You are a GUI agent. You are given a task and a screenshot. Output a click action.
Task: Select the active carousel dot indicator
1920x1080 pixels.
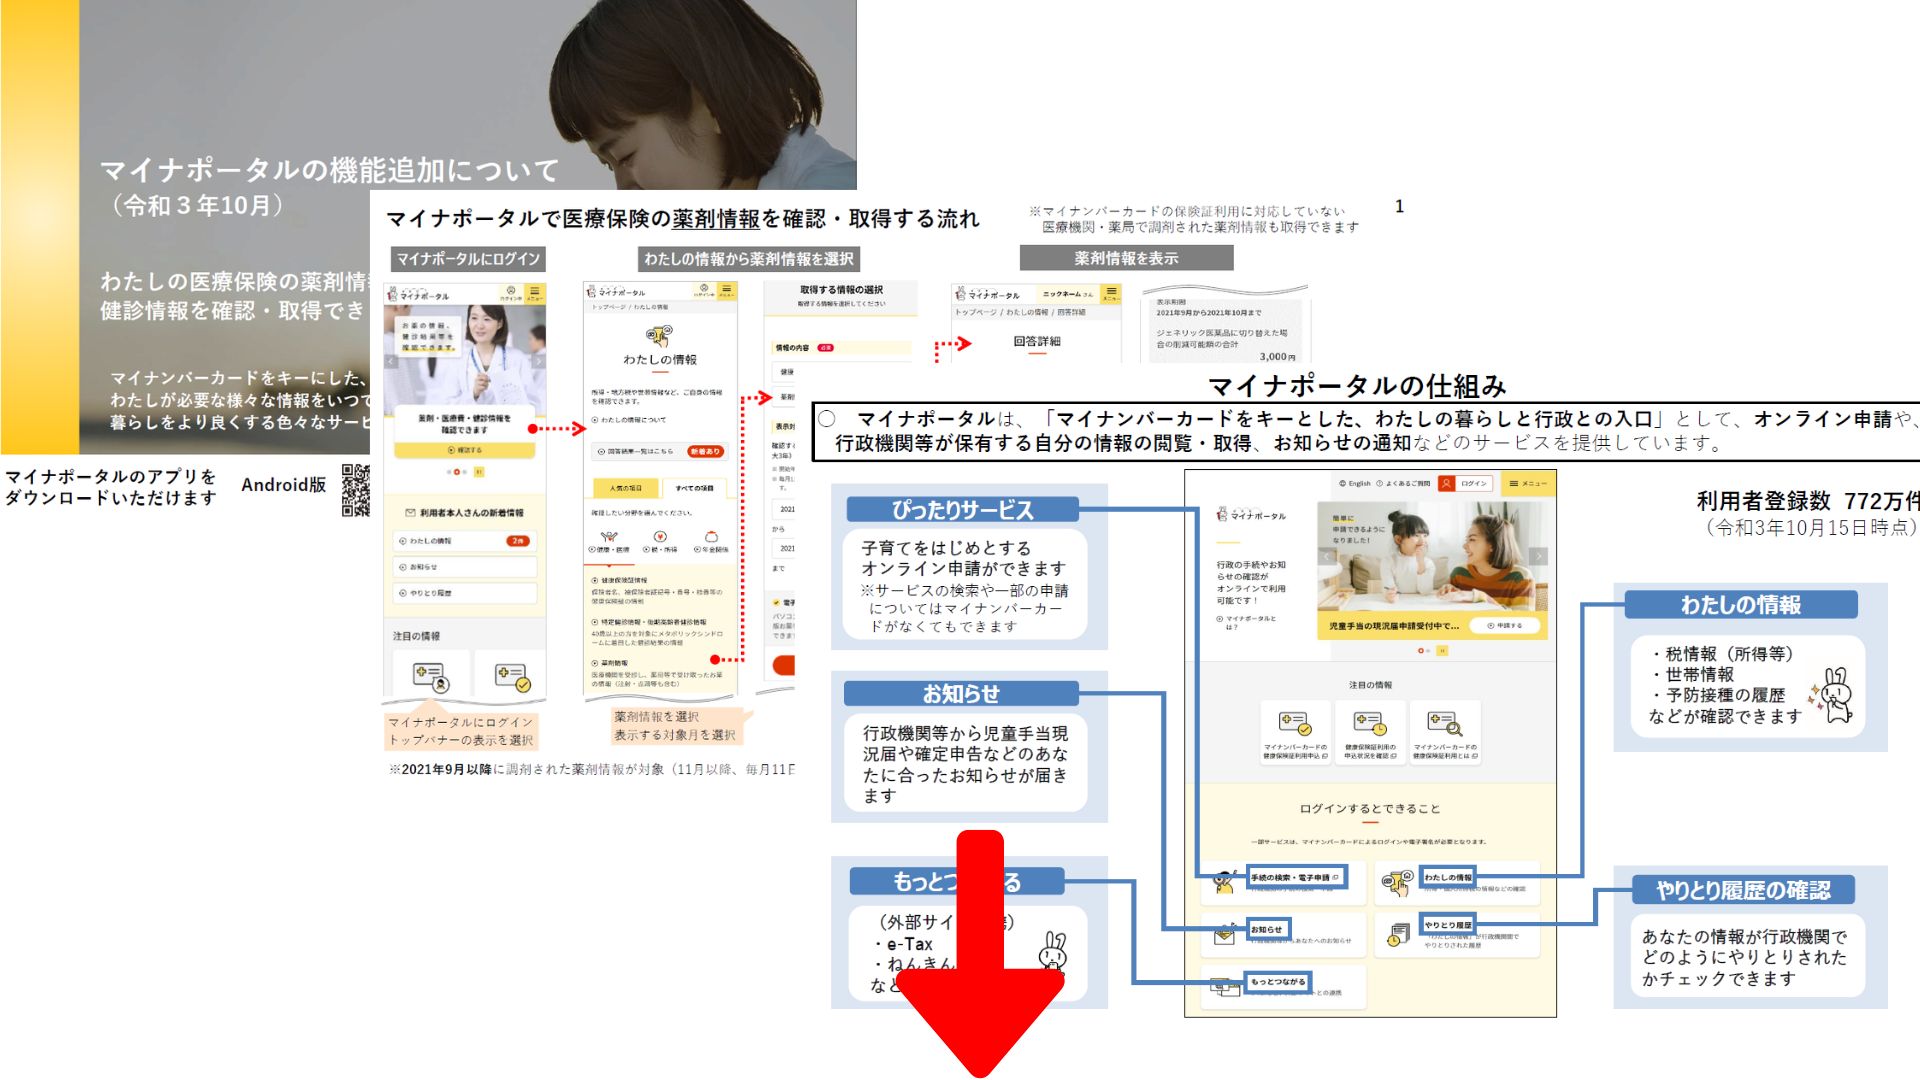(1420, 651)
